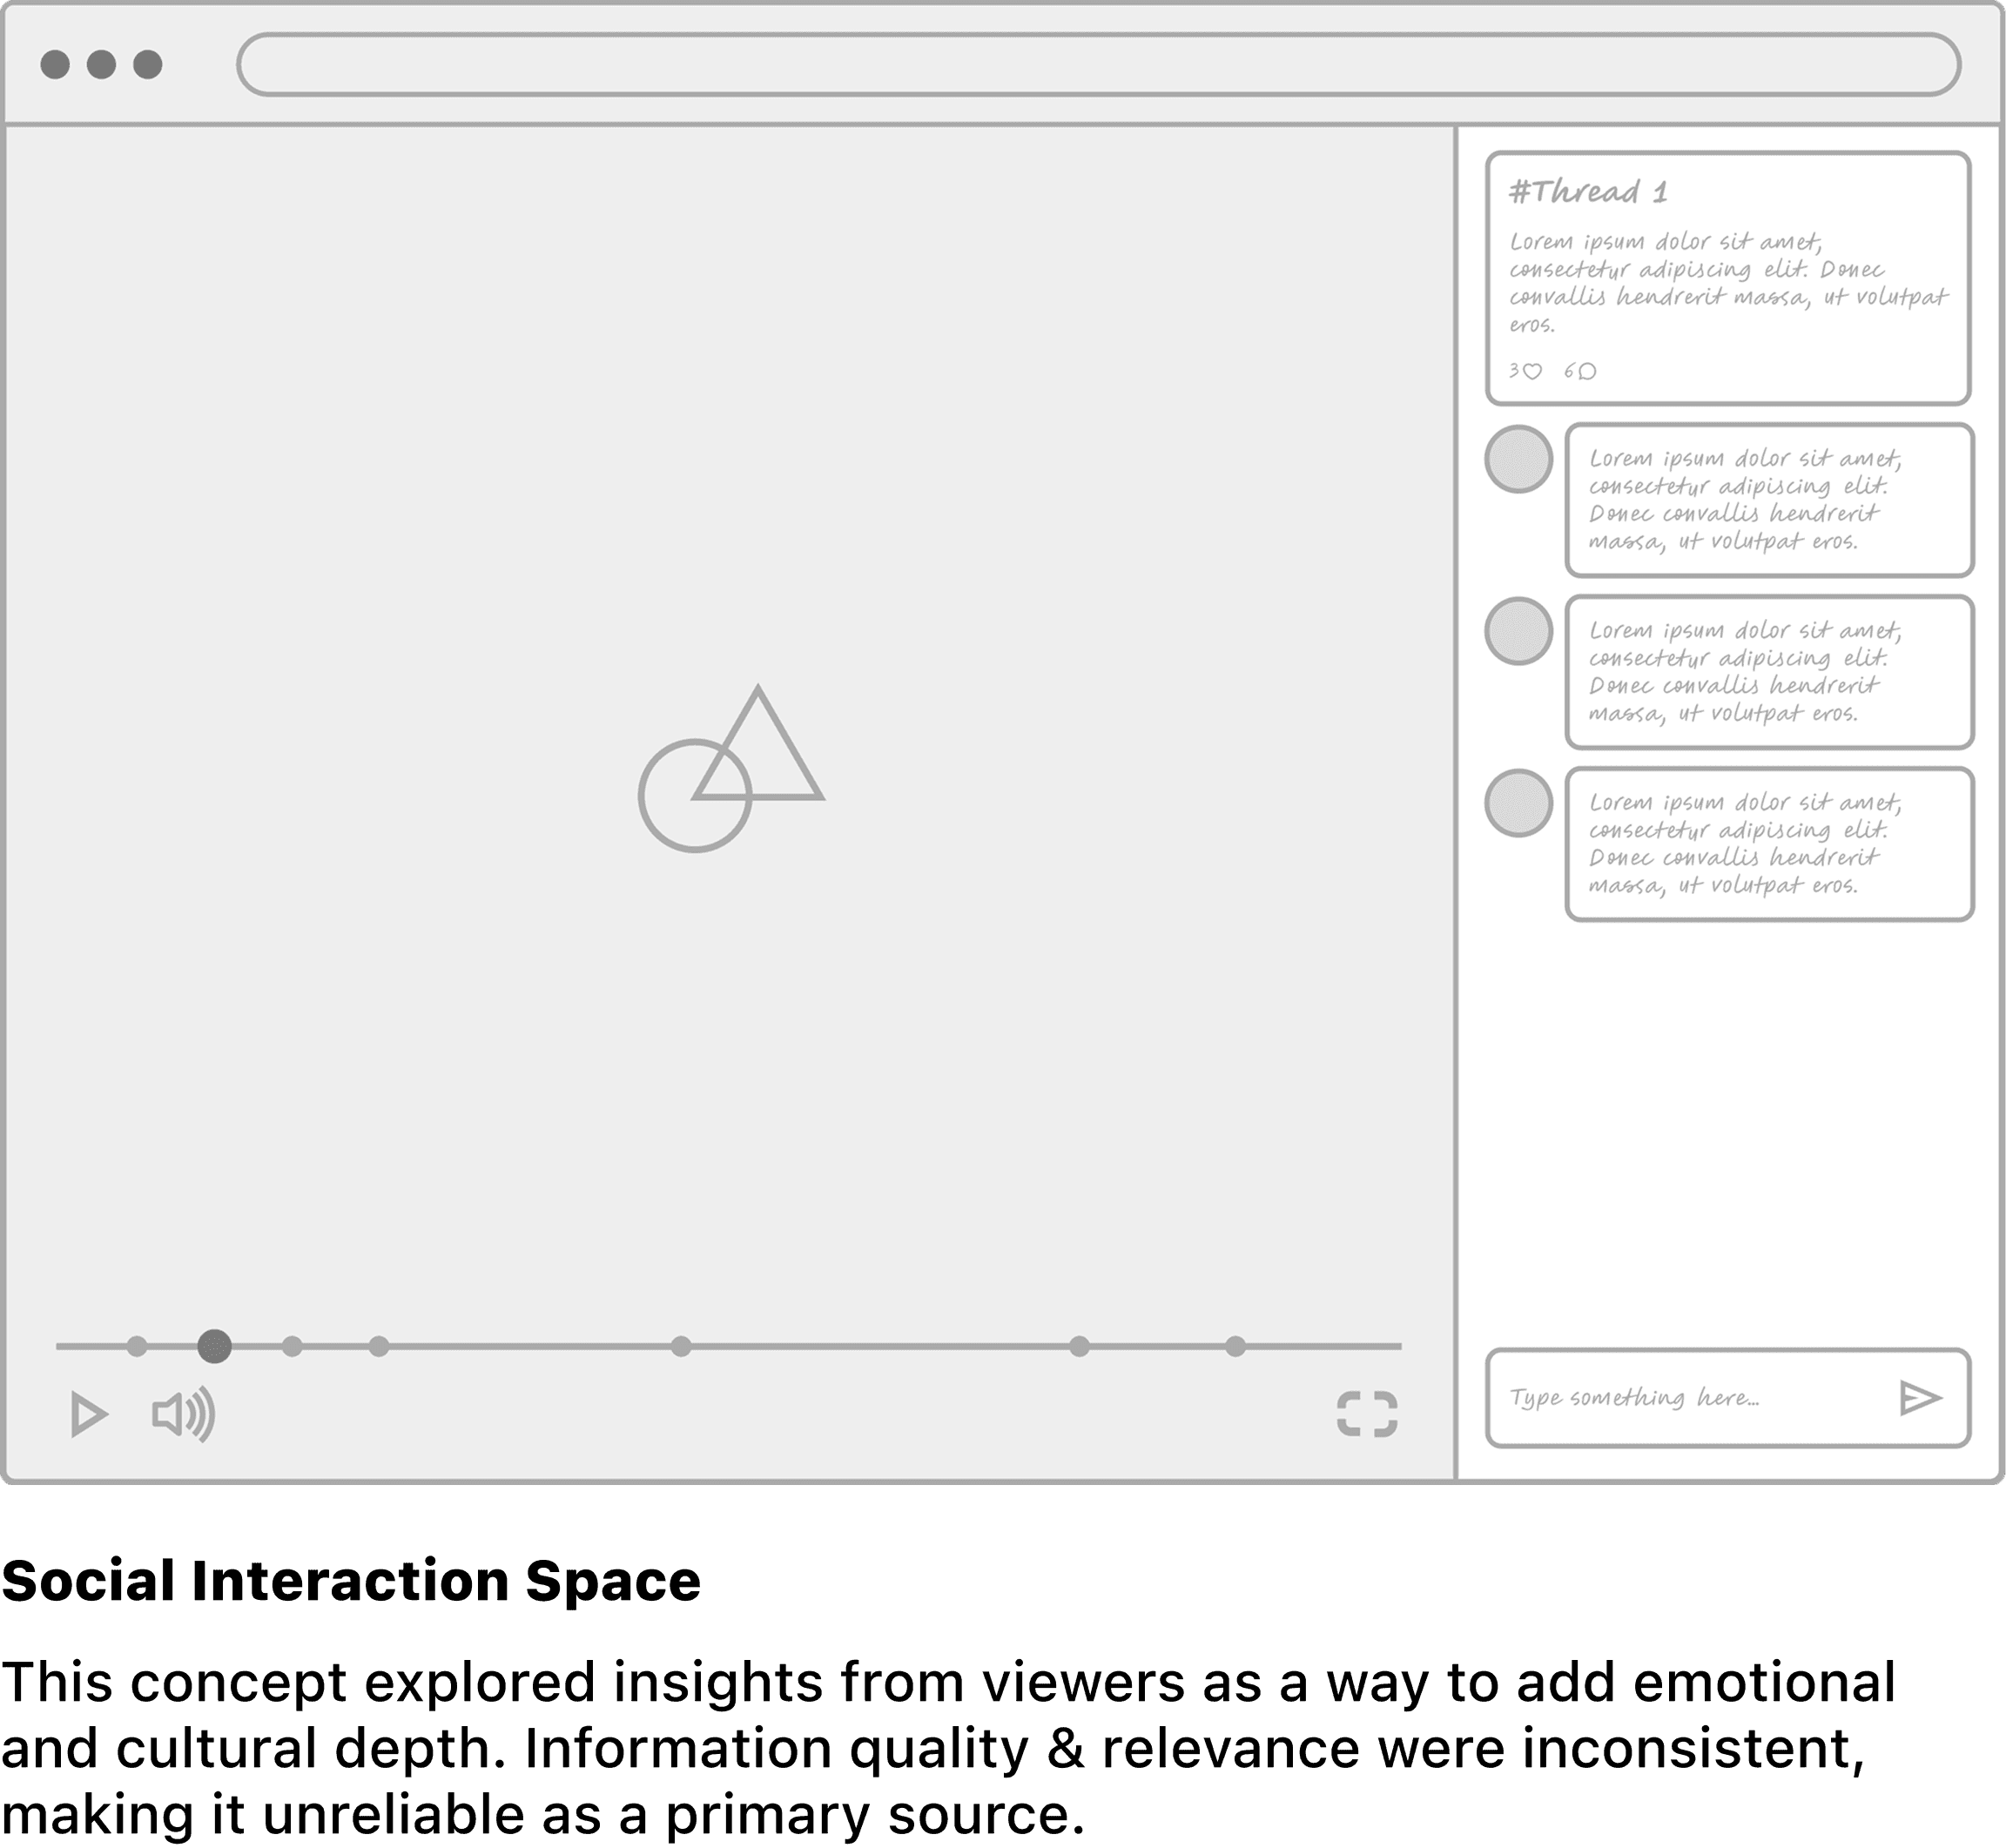Click the second commenter's avatar circle

tap(1518, 631)
